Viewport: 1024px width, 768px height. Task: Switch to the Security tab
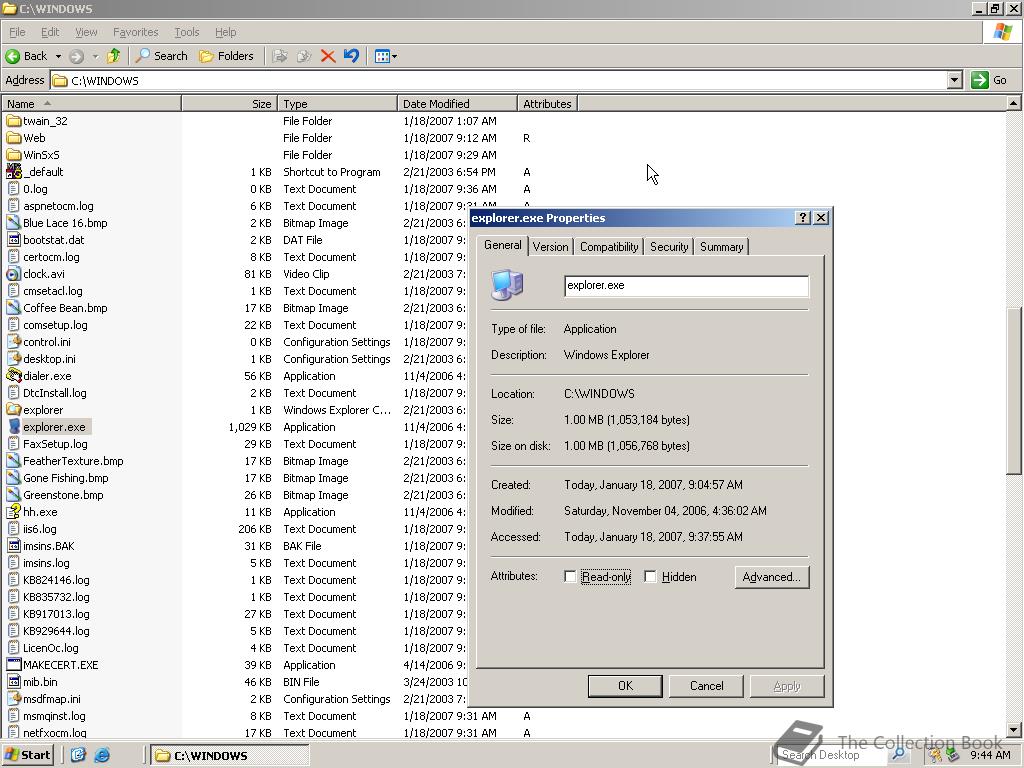click(669, 247)
